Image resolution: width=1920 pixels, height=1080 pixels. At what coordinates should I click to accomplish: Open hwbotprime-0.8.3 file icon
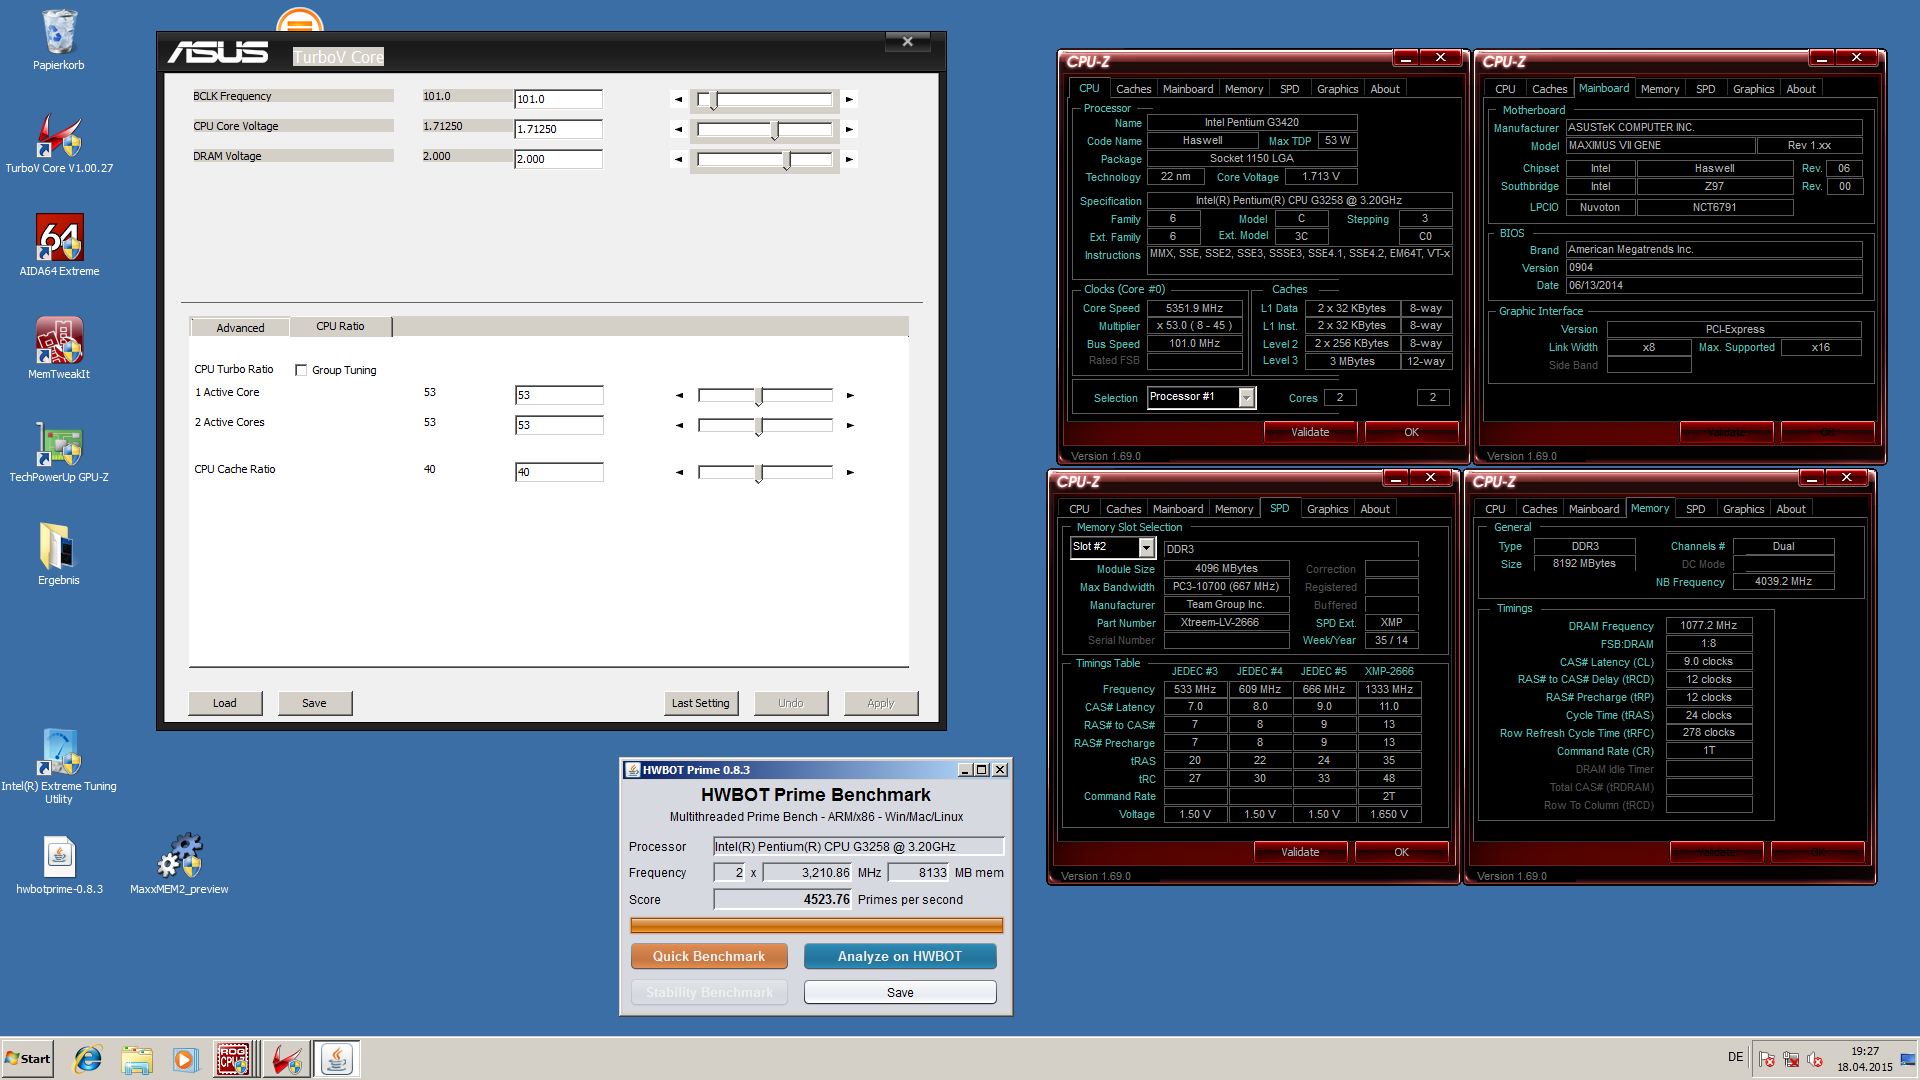(59, 864)
